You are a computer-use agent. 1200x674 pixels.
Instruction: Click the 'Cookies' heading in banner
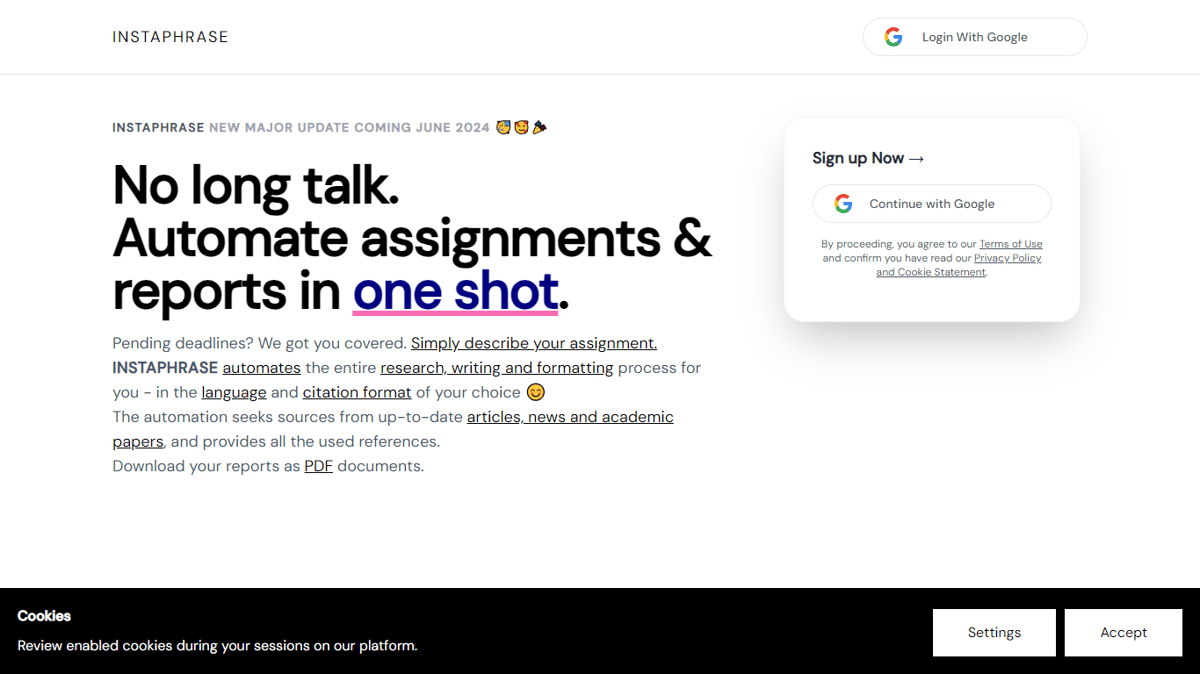tap(44, 616)
